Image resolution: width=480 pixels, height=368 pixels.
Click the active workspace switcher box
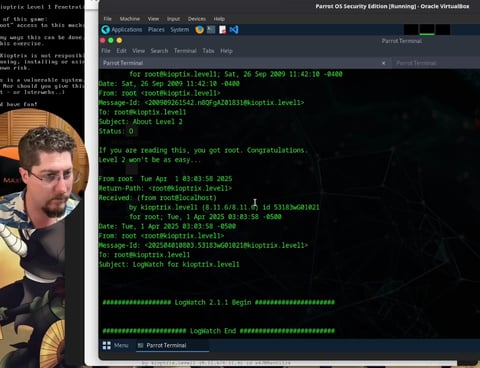pyautogui.click(x=427, y=30)
